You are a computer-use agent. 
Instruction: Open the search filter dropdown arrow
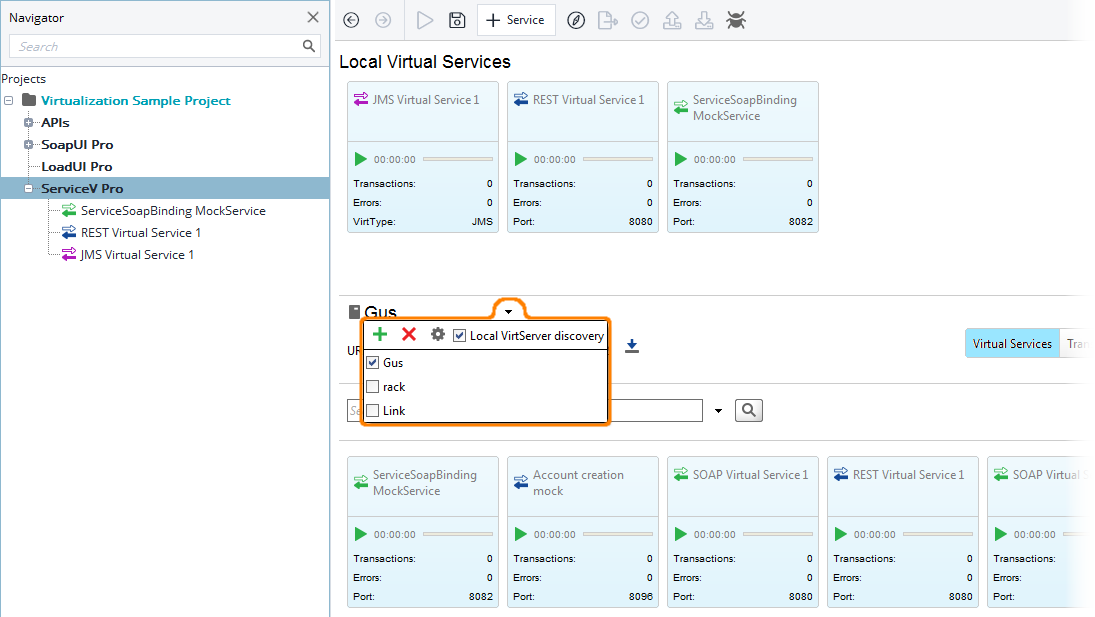click(719, 410)
